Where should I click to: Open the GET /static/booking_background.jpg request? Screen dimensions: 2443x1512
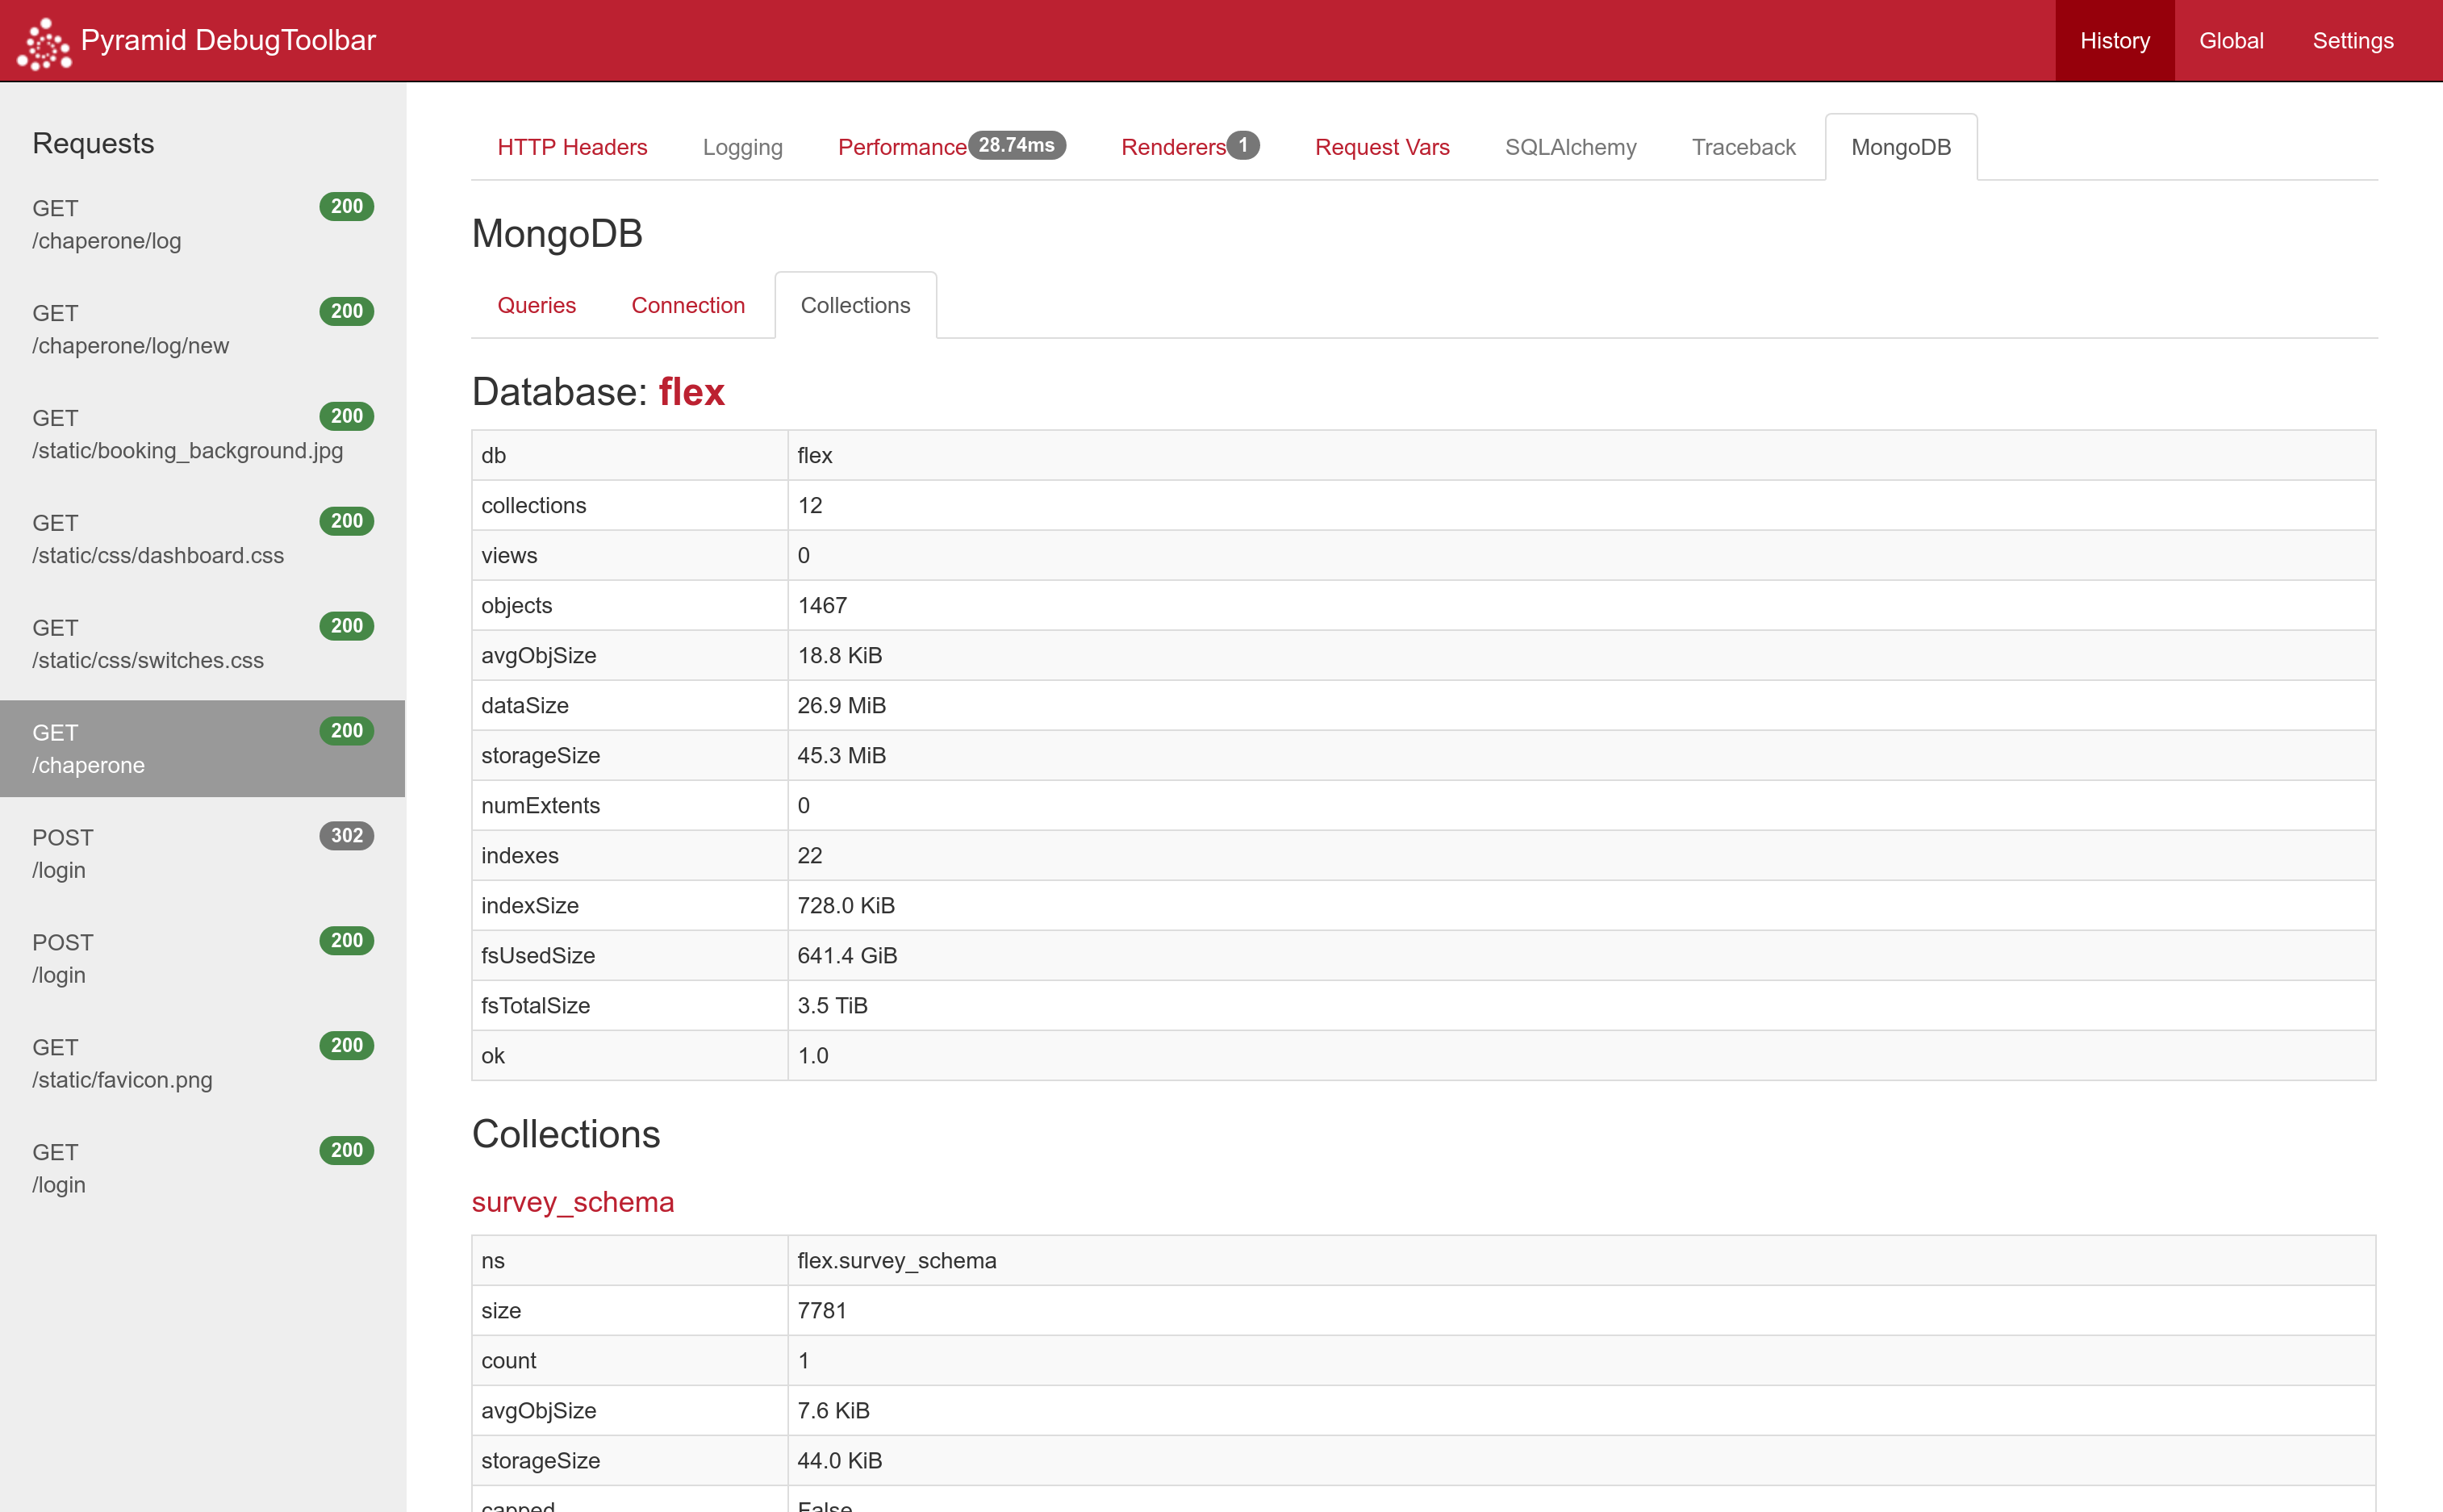coord(203,434)
